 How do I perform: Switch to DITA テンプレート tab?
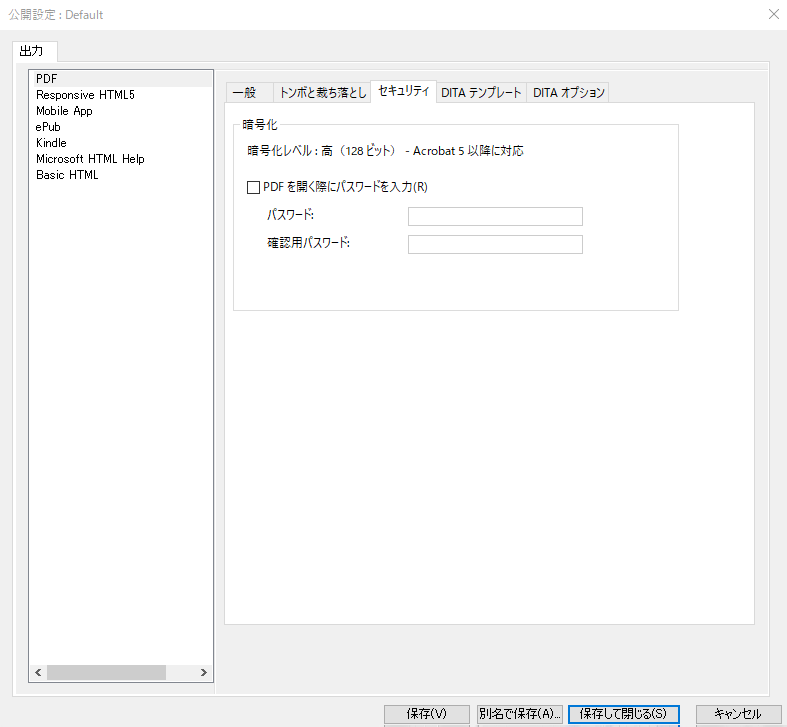coord(481,93)
